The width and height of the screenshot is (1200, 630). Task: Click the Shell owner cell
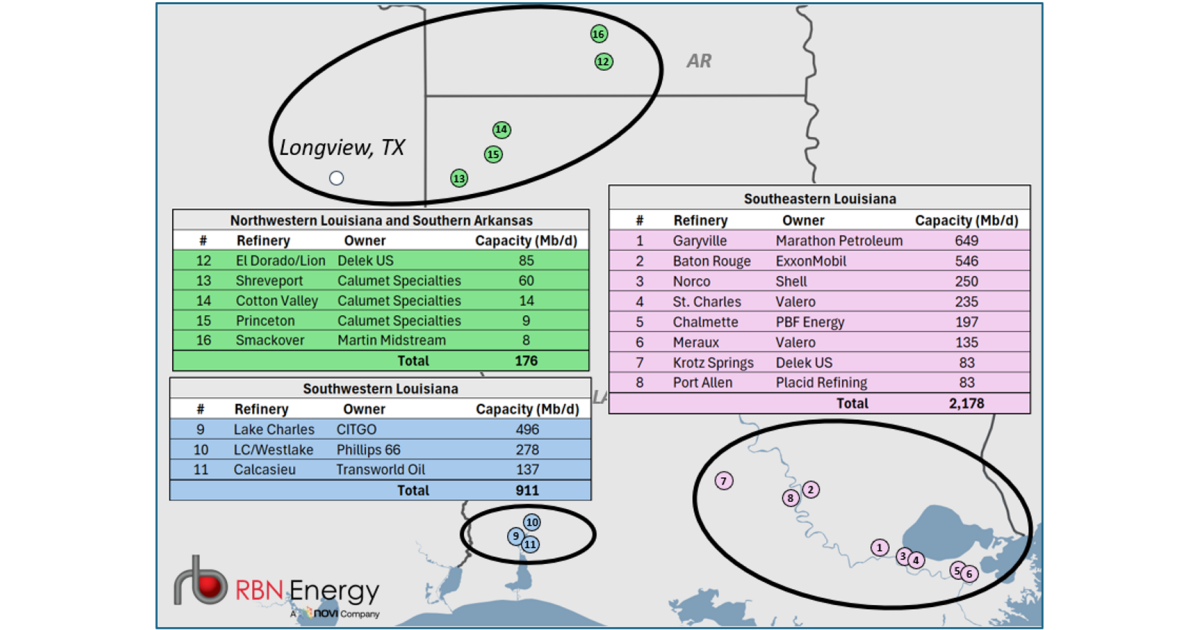[x=793, y=281]
